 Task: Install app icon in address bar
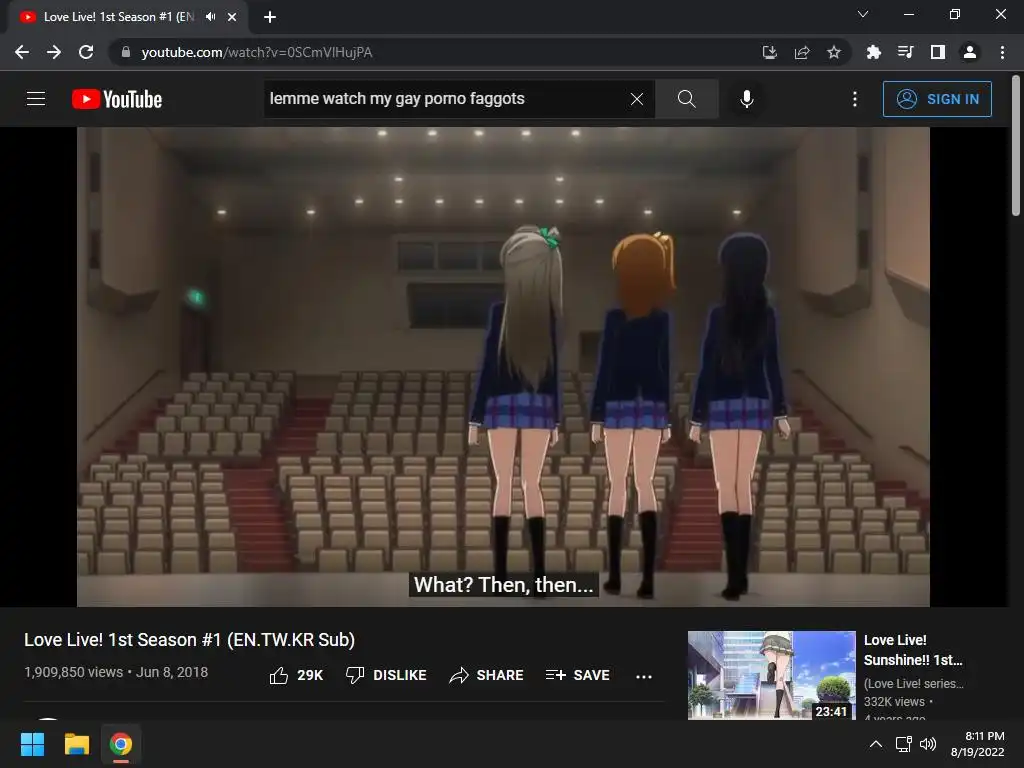point(770,52)
